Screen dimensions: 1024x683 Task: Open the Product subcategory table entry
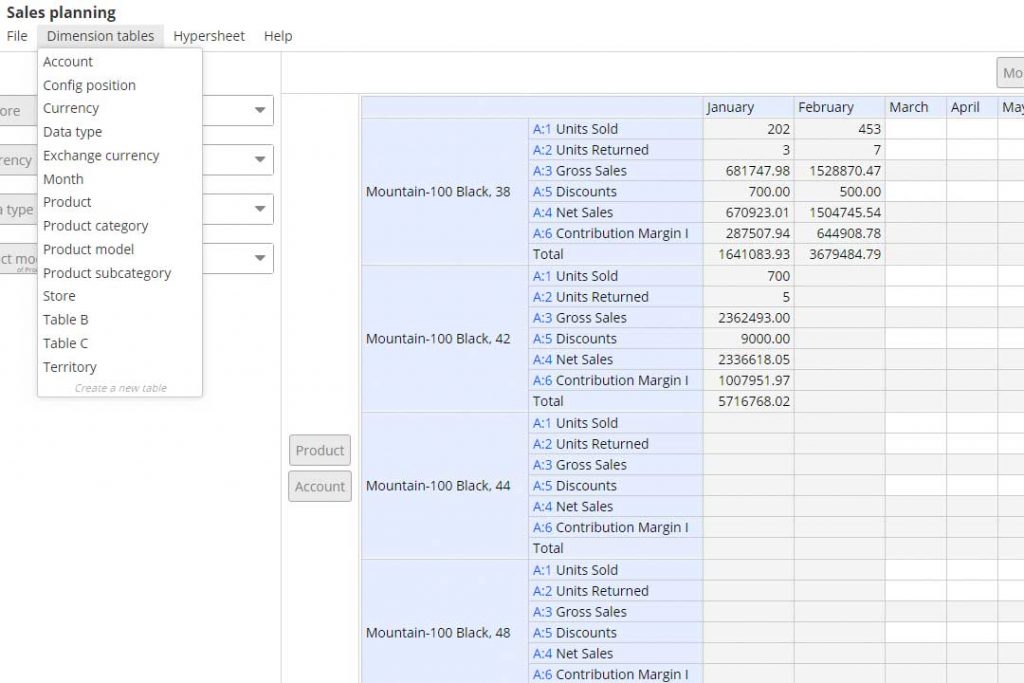pyautogui.click(x=107, y=273)
